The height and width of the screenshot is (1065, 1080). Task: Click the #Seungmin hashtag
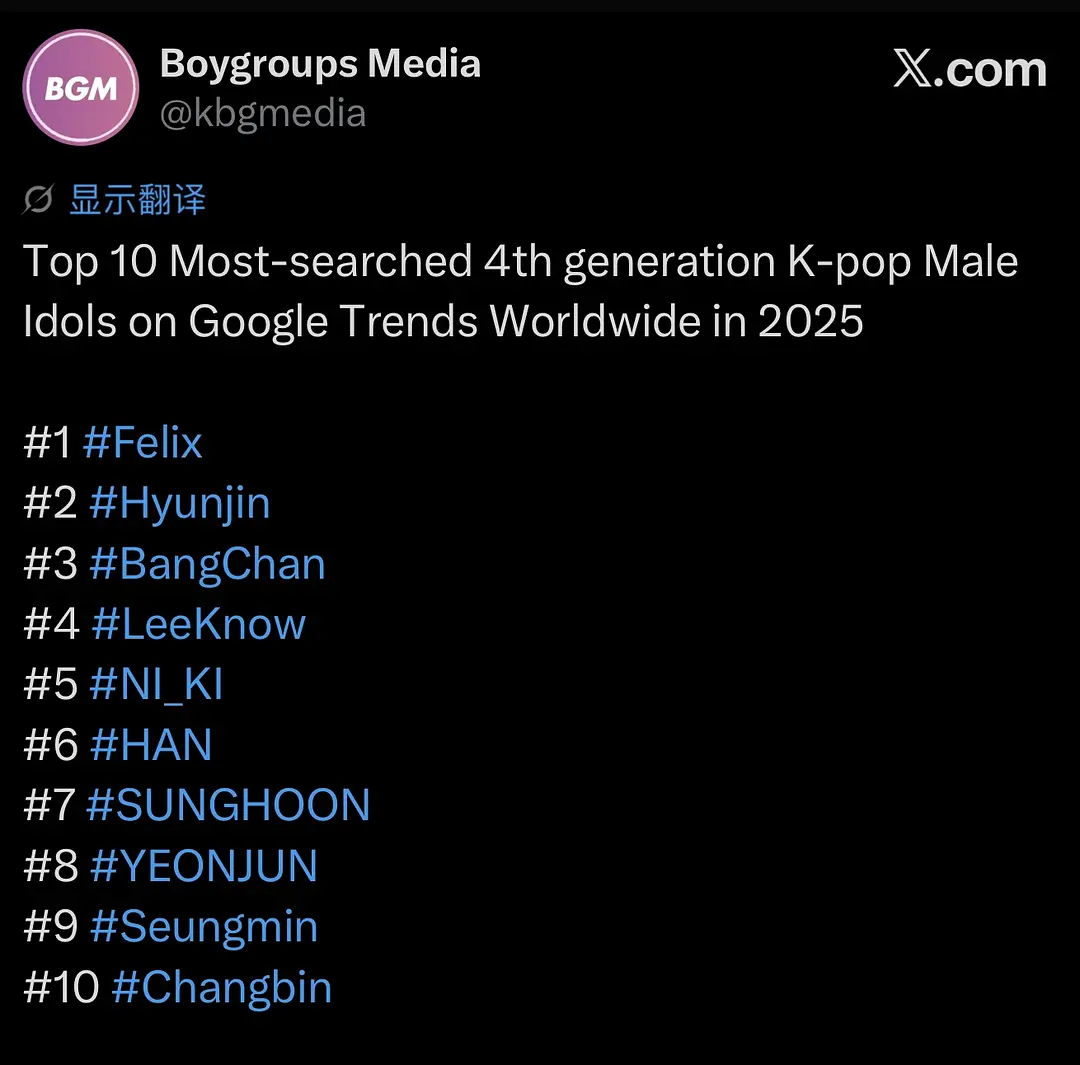[x=204, y=926]
